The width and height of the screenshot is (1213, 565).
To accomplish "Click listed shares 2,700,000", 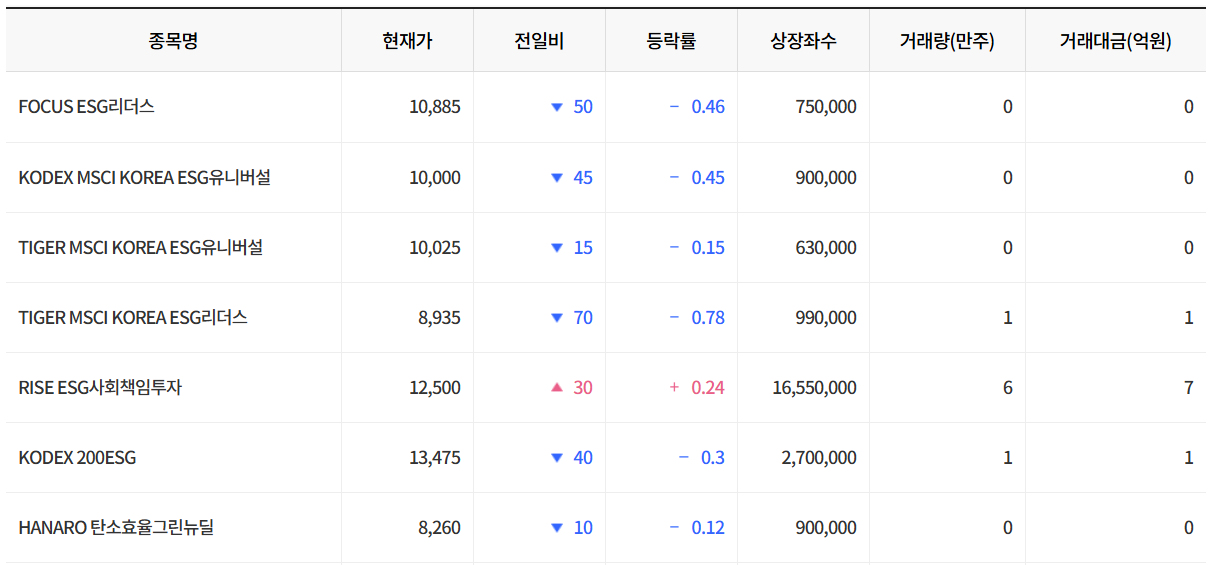I will point(819,457).
